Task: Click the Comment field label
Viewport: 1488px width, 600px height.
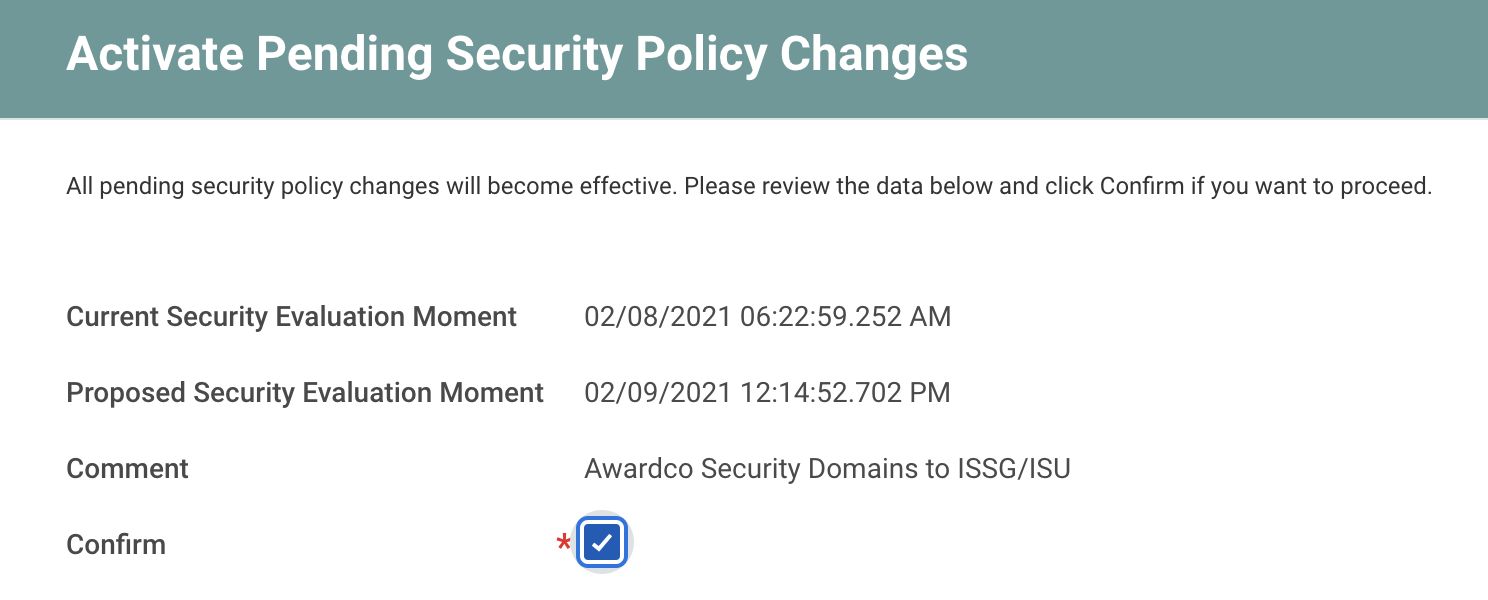Action: (x=127, y=469)
